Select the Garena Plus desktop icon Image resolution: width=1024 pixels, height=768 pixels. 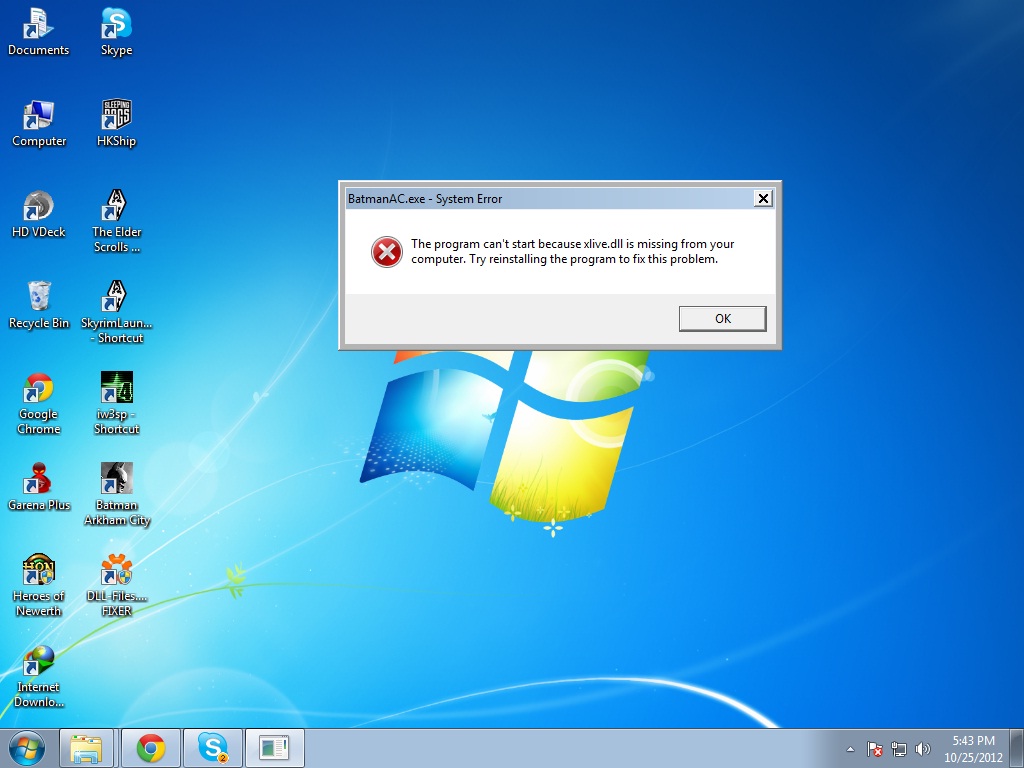tap(39, 480)
